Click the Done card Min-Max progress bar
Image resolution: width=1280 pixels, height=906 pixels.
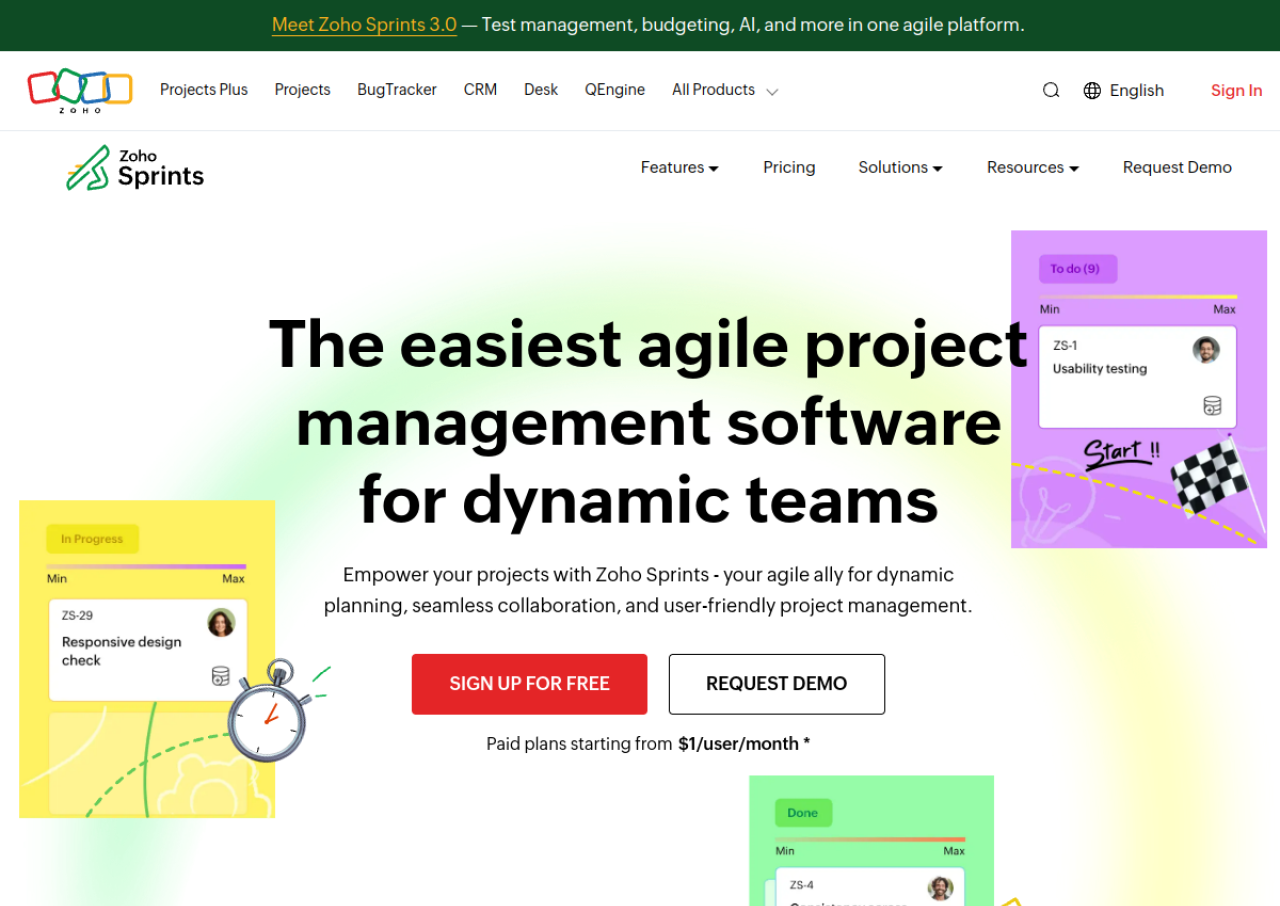870,839
